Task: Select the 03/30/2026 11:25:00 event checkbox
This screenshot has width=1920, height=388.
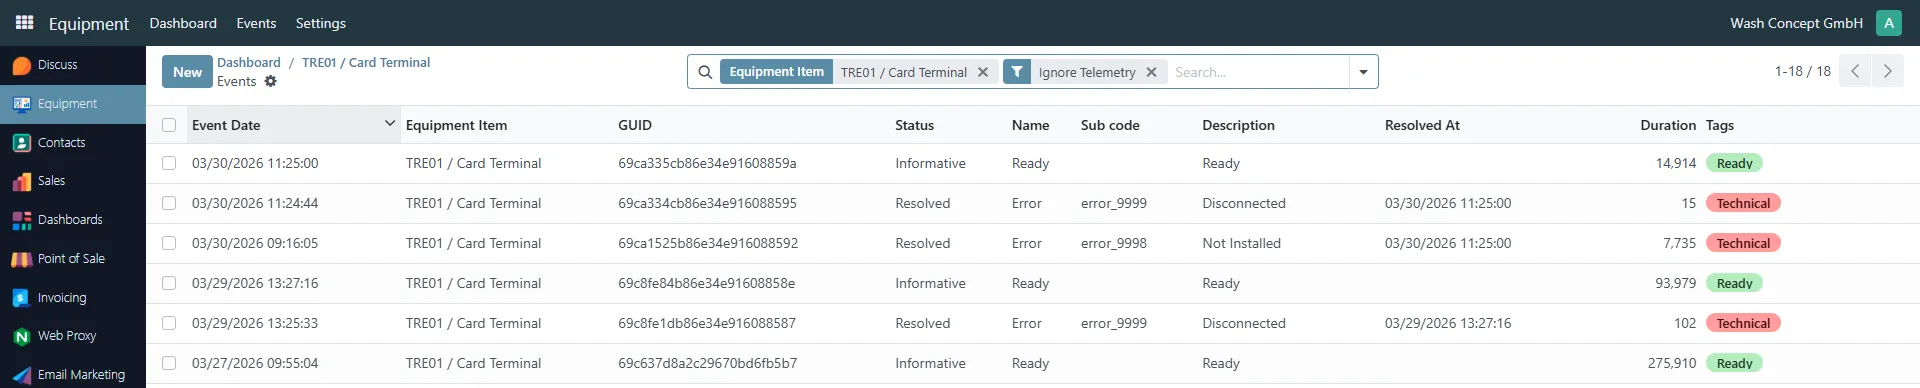Action: [x=169, y=163]
